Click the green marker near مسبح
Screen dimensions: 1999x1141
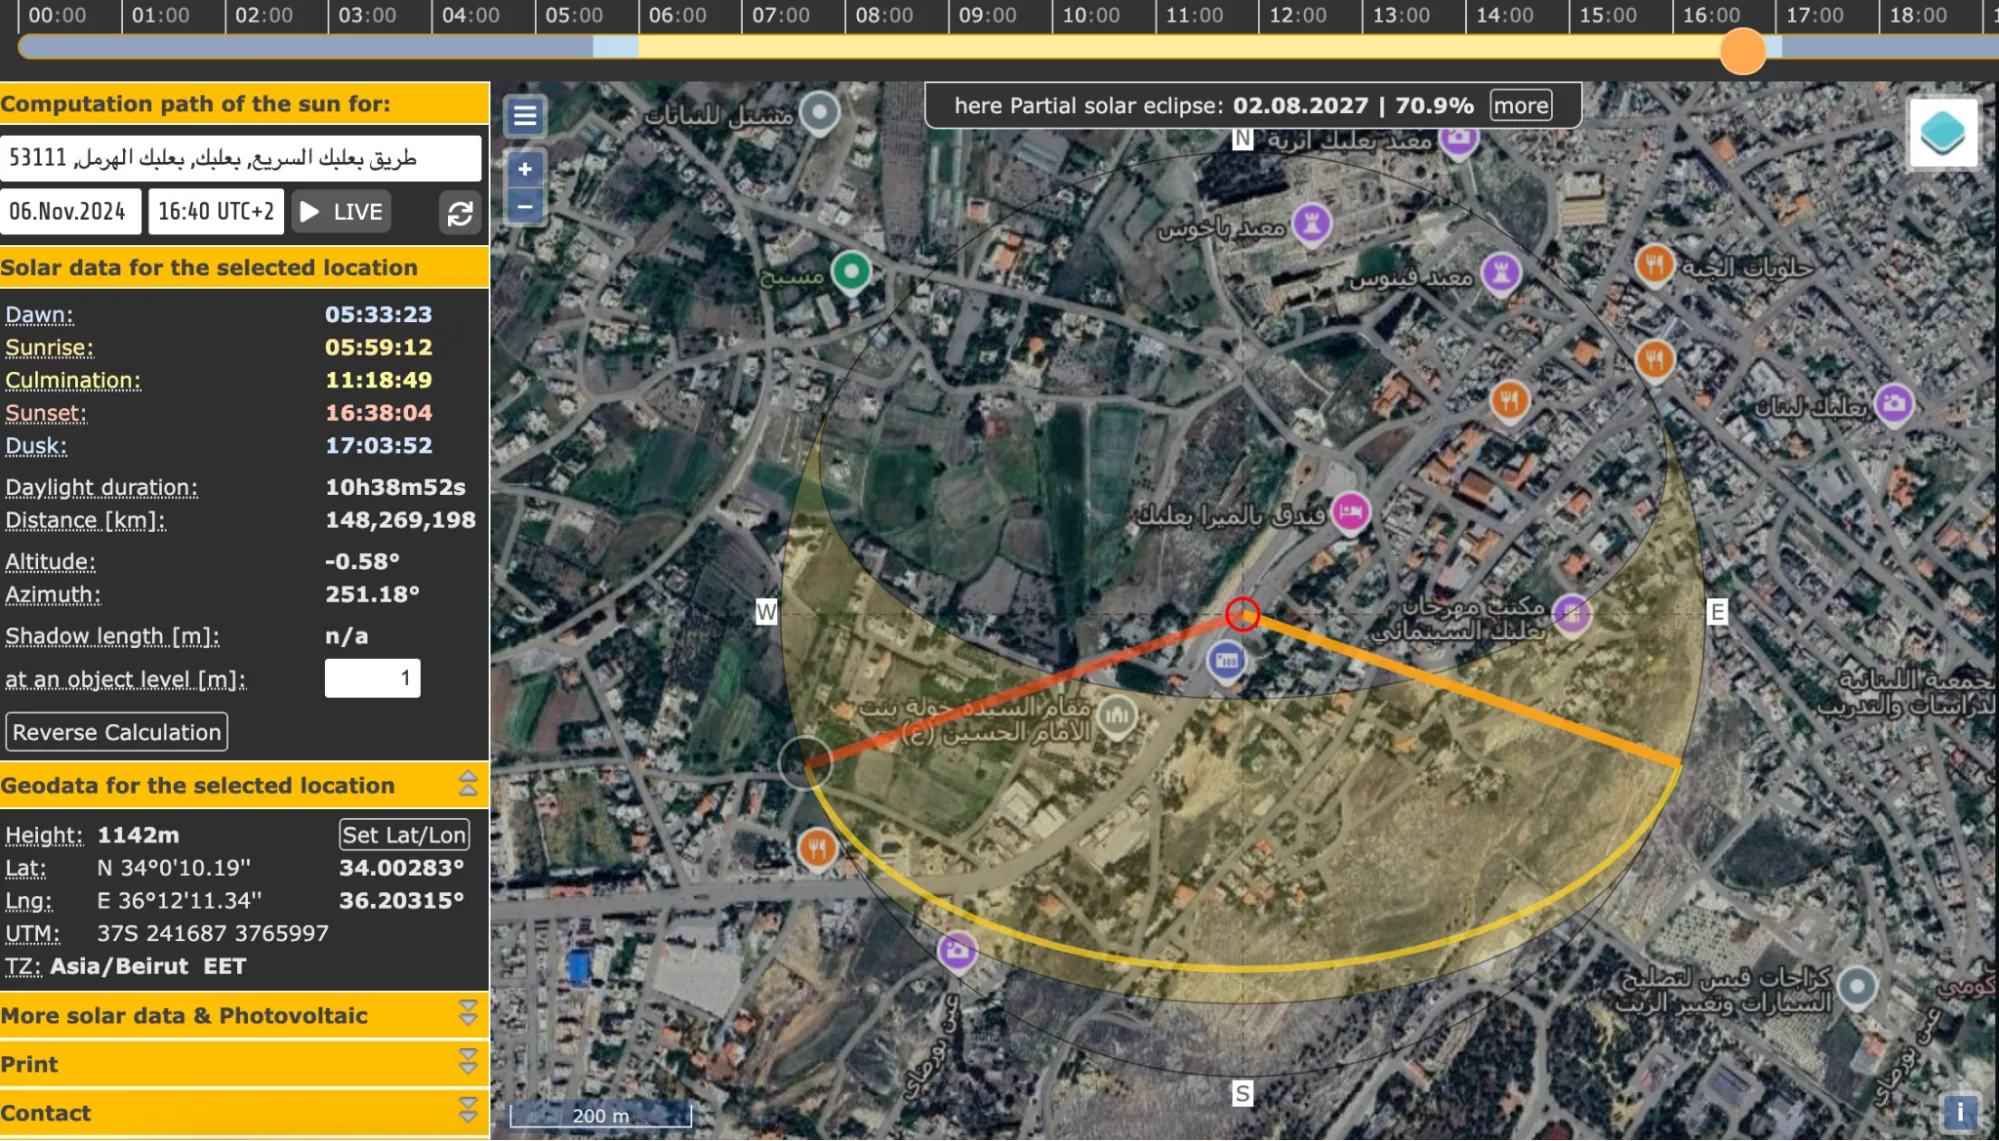851,272
